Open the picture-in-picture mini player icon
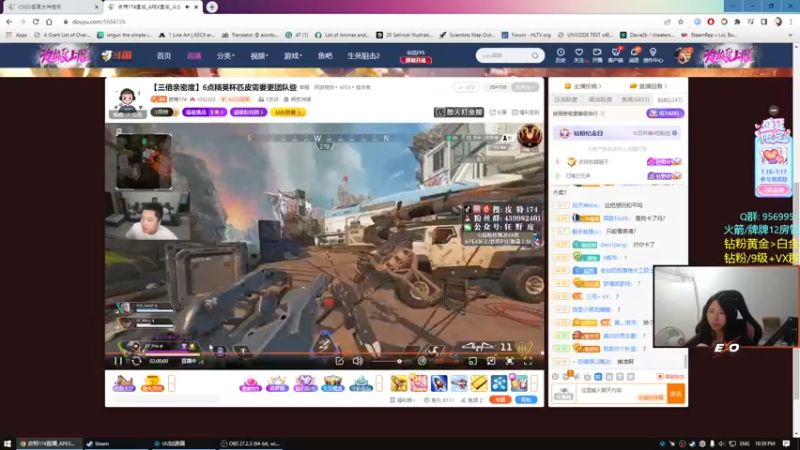Screen dimensions: 800x450 pyautogui.click(x=473, y=361)
